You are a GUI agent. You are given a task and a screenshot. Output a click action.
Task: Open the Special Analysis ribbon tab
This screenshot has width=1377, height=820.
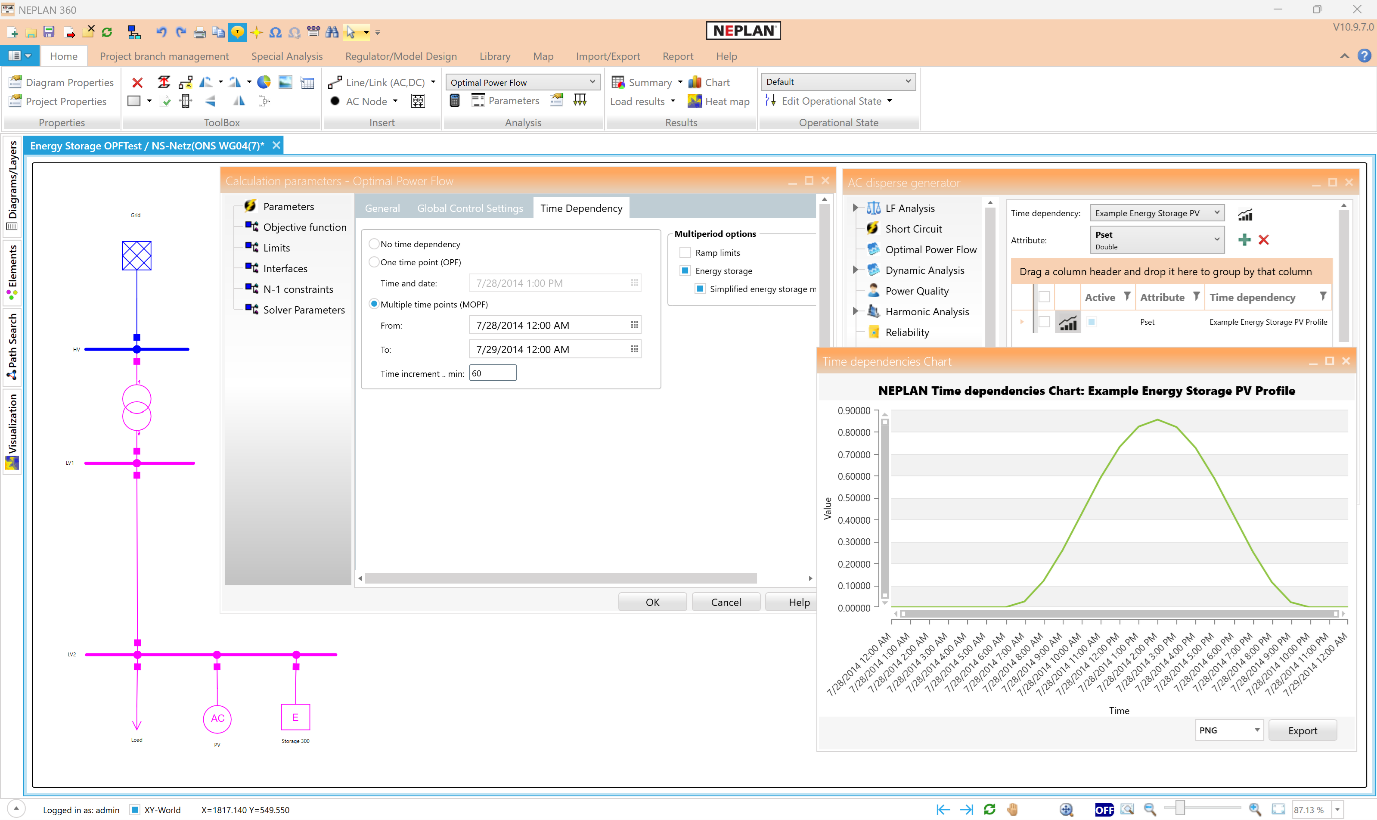click(x=286, y=57)
